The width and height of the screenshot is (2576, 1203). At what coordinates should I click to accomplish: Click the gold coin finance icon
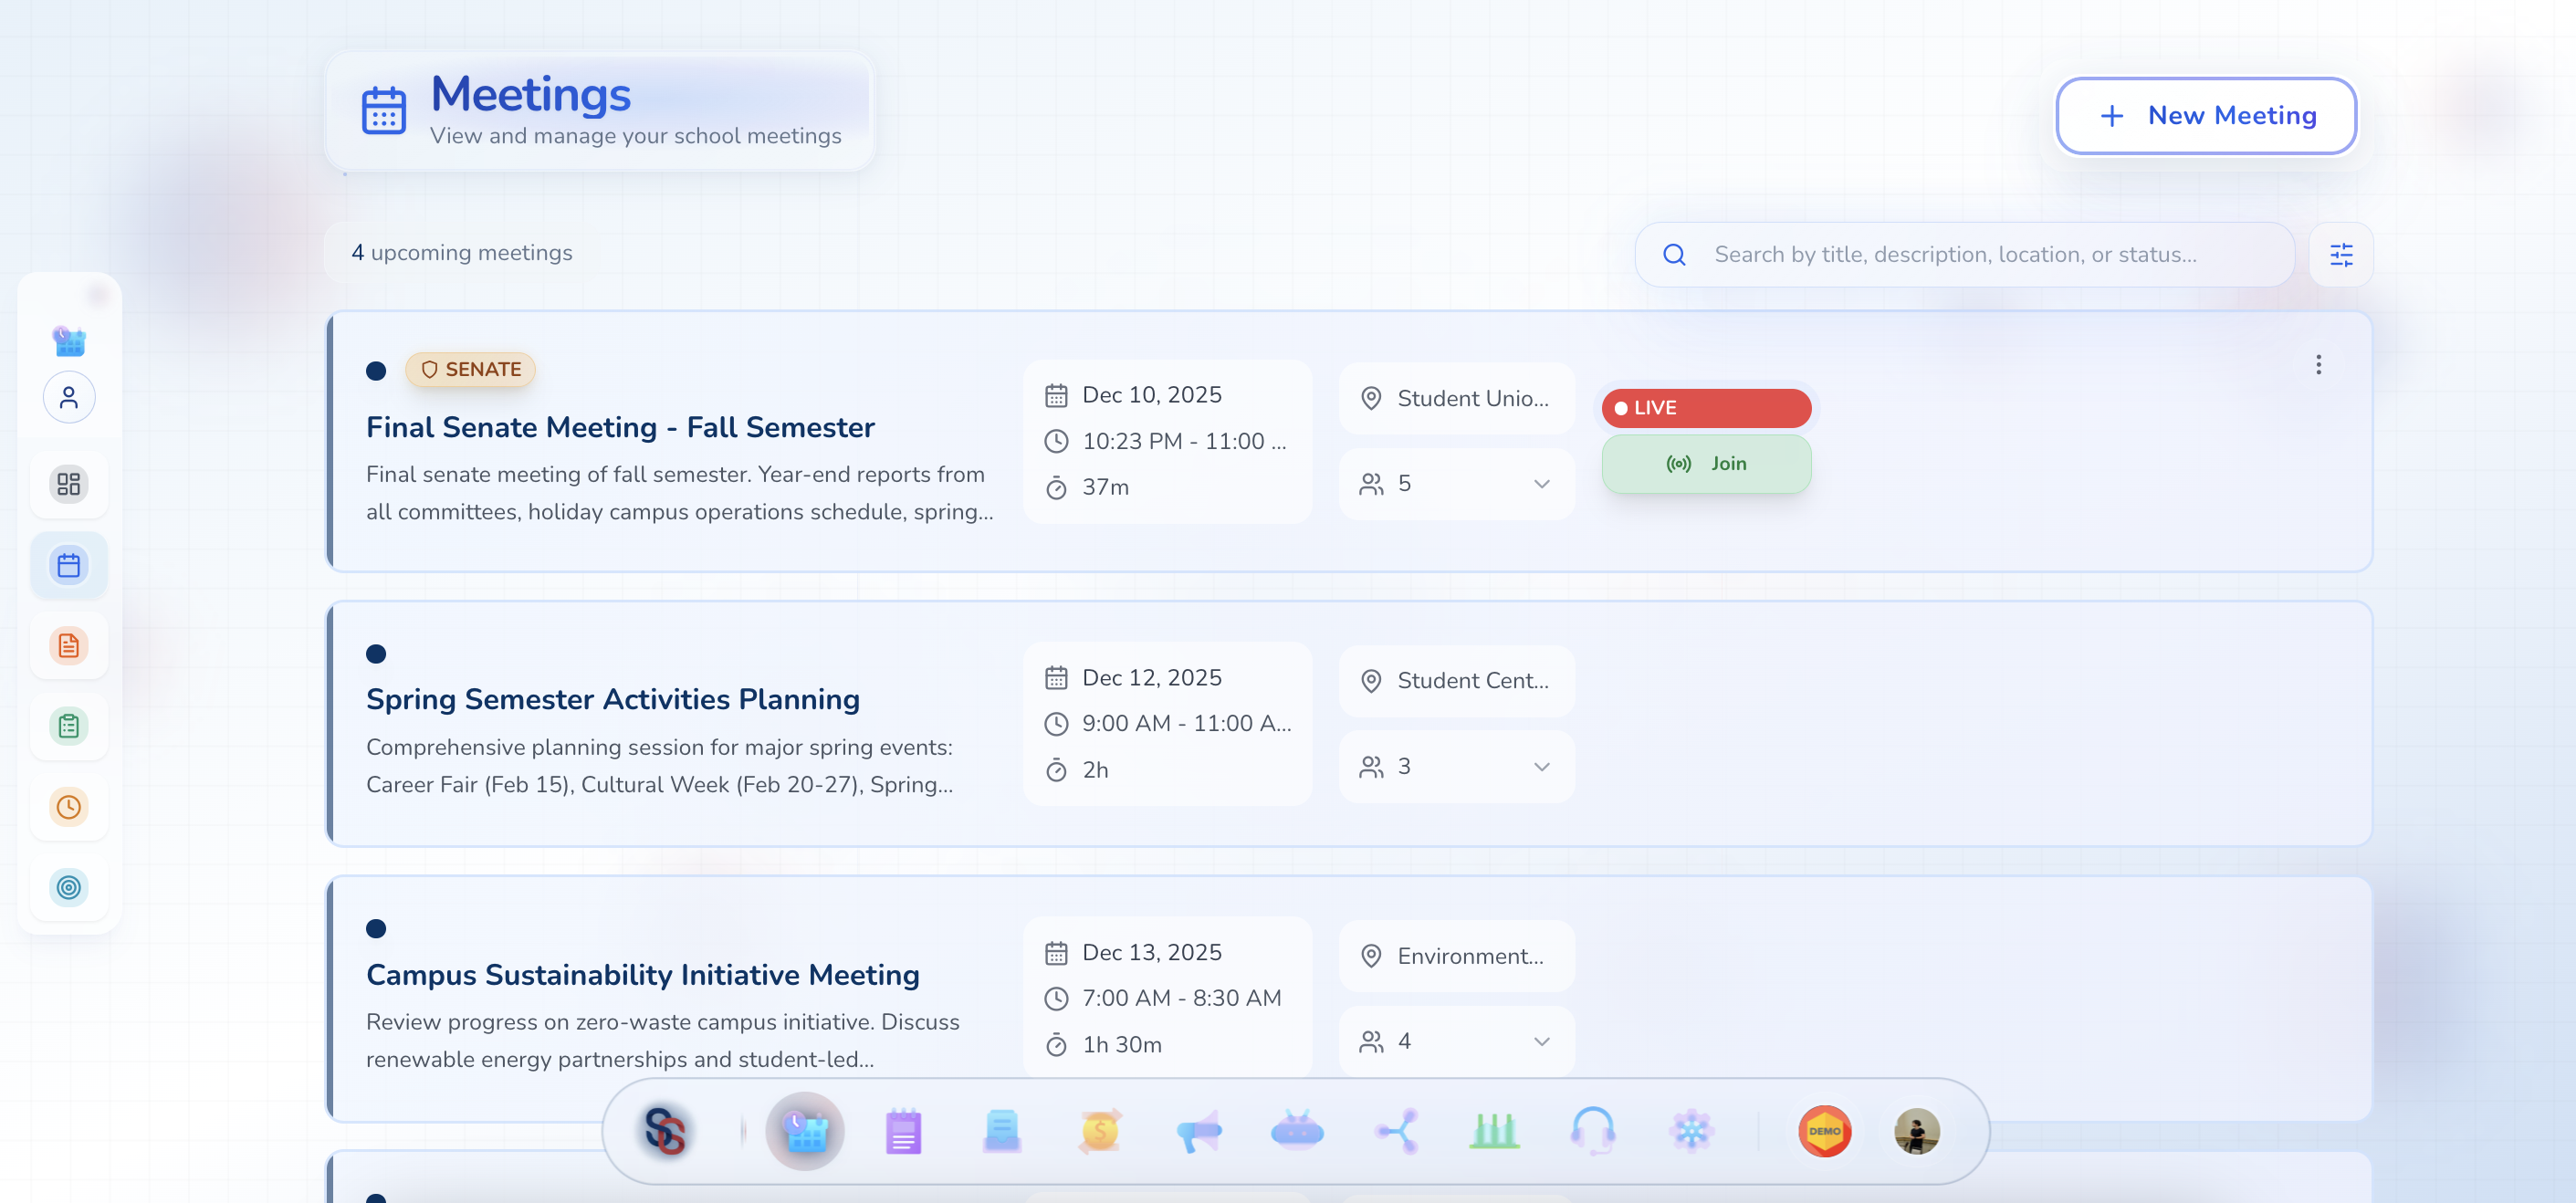coord(1099,1132)
